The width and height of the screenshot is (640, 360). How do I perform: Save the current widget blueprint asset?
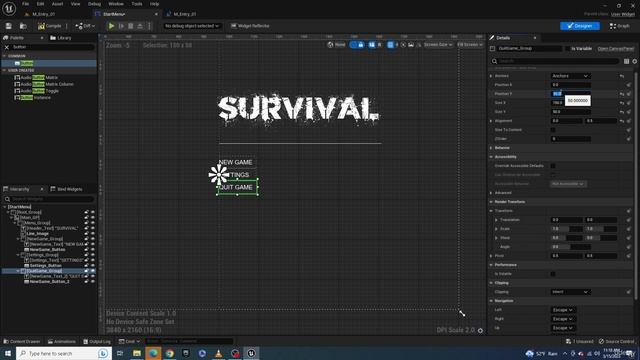pyautogui.click(x=9, y=26)
